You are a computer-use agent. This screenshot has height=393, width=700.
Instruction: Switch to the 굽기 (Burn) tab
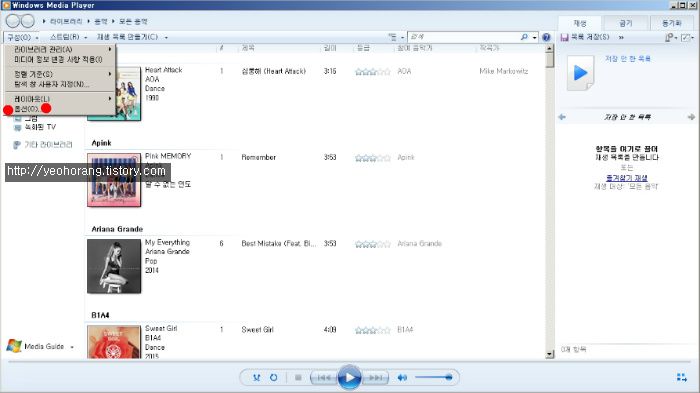(626, 23)
